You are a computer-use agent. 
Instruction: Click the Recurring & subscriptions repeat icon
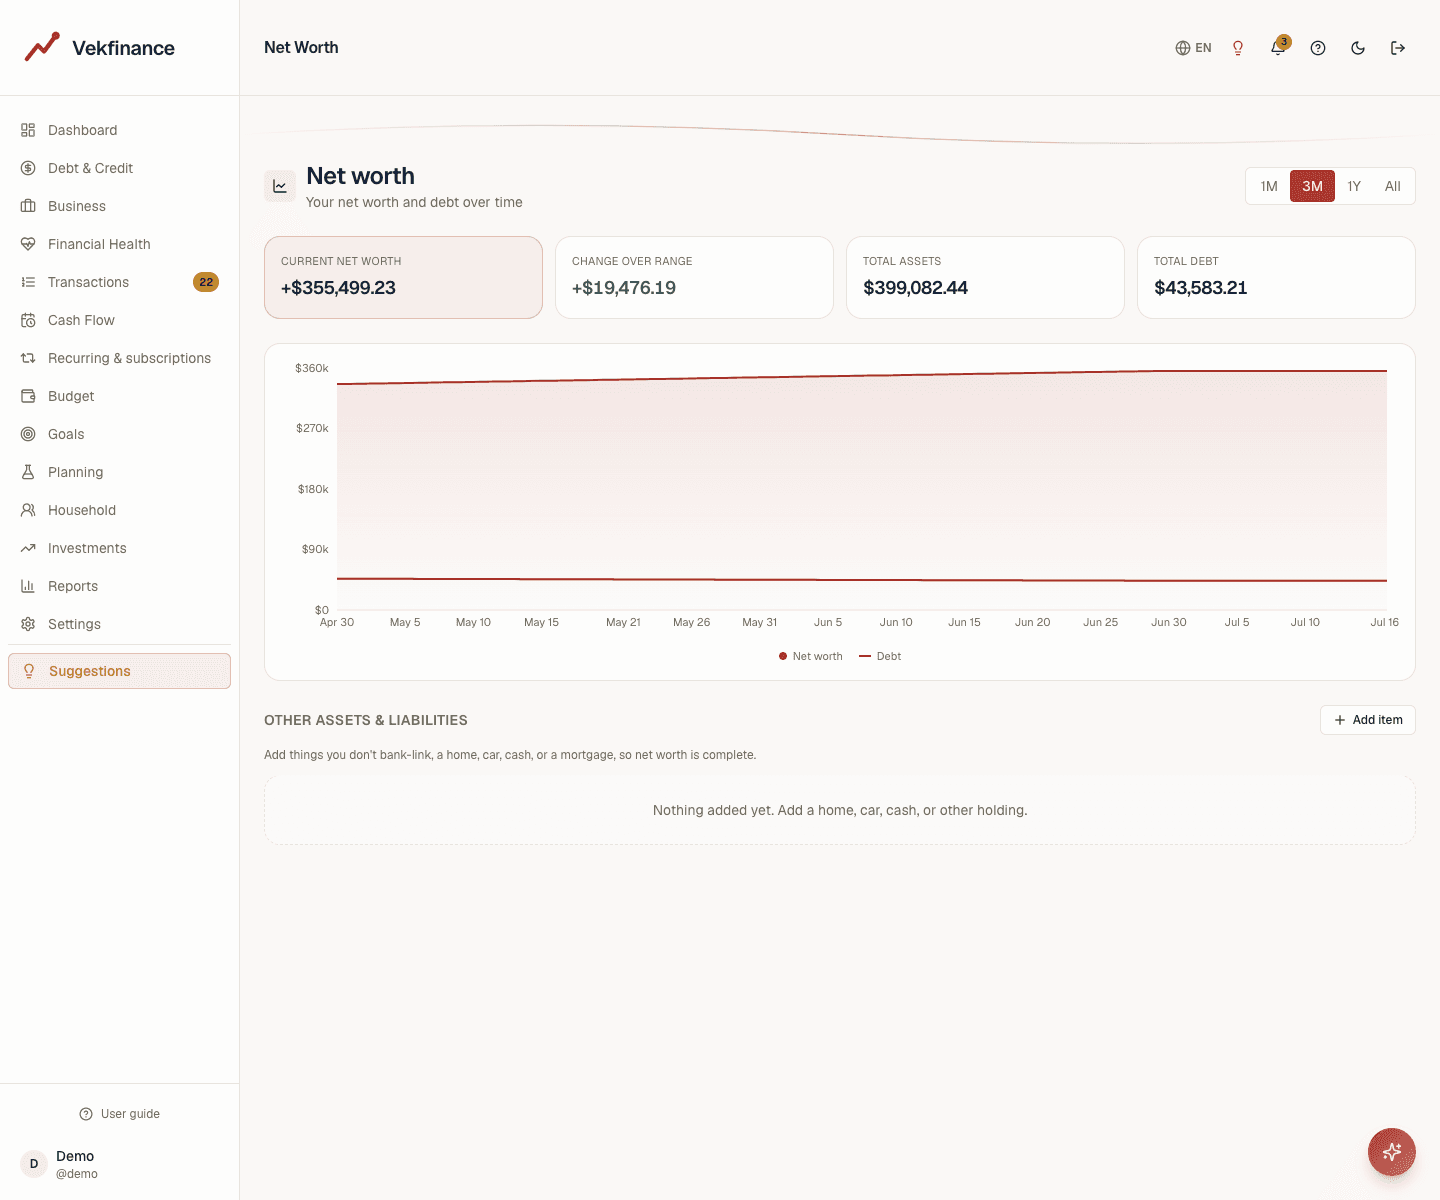[28, 358]
